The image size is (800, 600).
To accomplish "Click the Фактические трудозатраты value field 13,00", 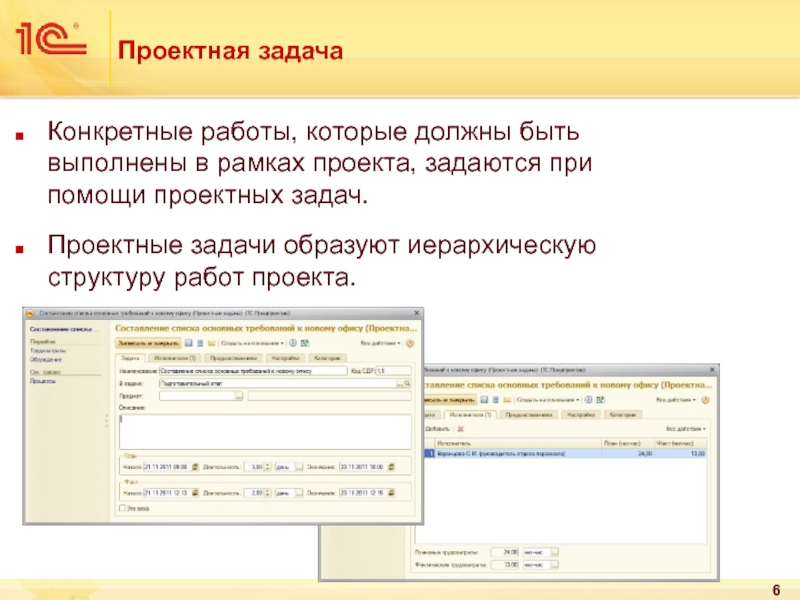I will 505,565.
